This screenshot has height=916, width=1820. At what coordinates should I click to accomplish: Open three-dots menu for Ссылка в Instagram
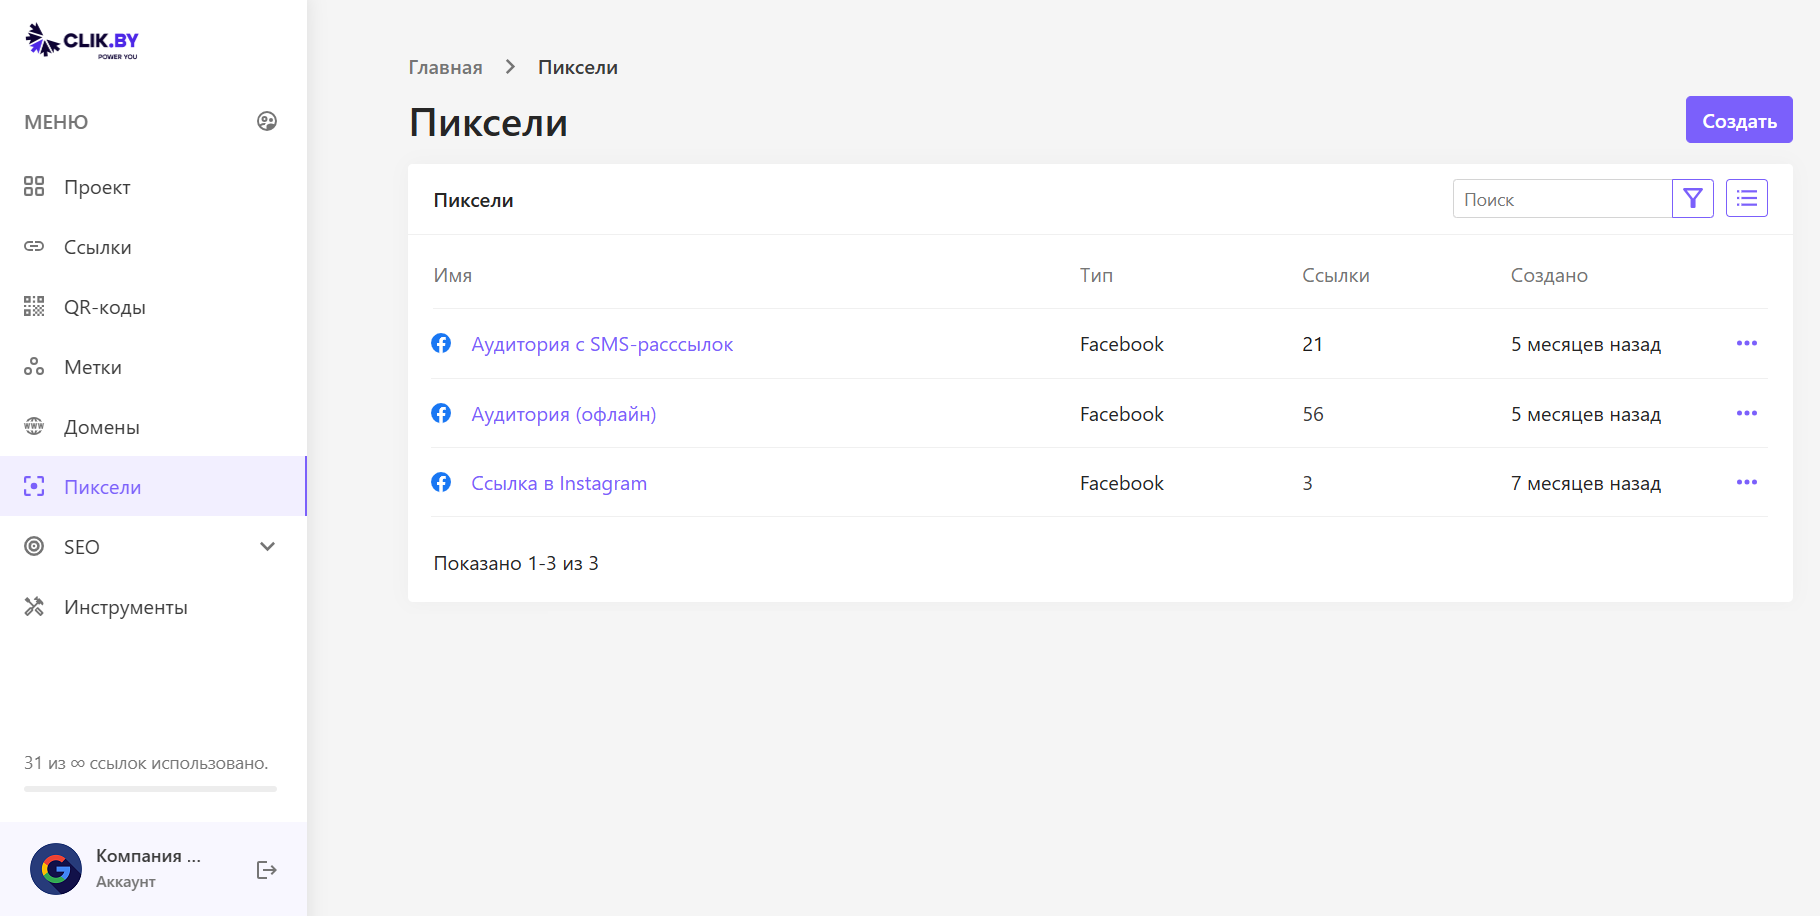click(x=1746, y=483)
